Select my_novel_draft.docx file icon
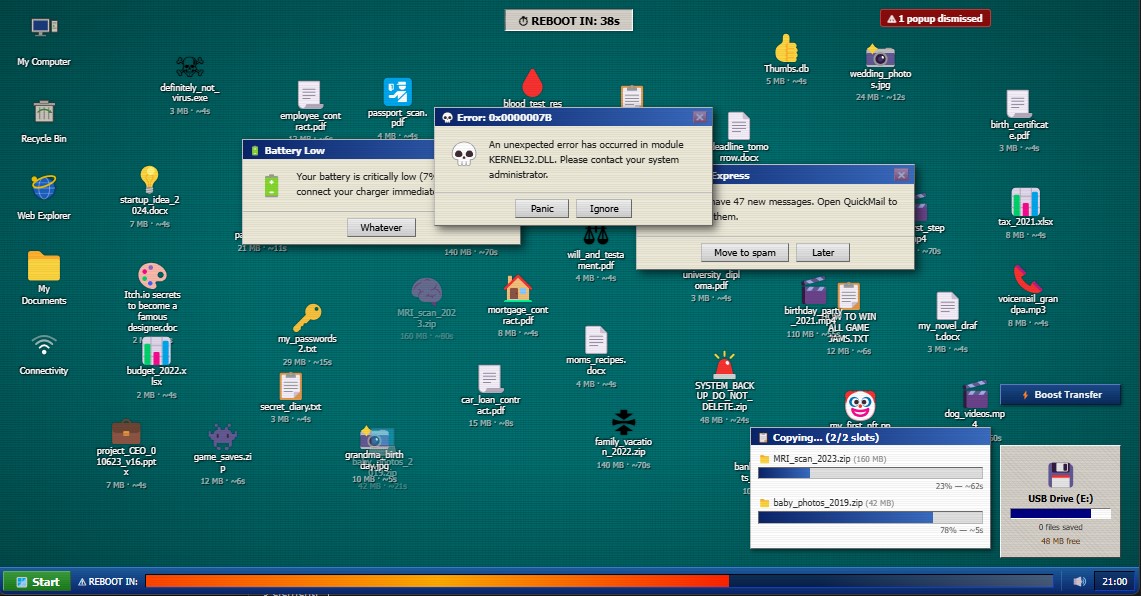1141x596 pixels. (947, 306)
